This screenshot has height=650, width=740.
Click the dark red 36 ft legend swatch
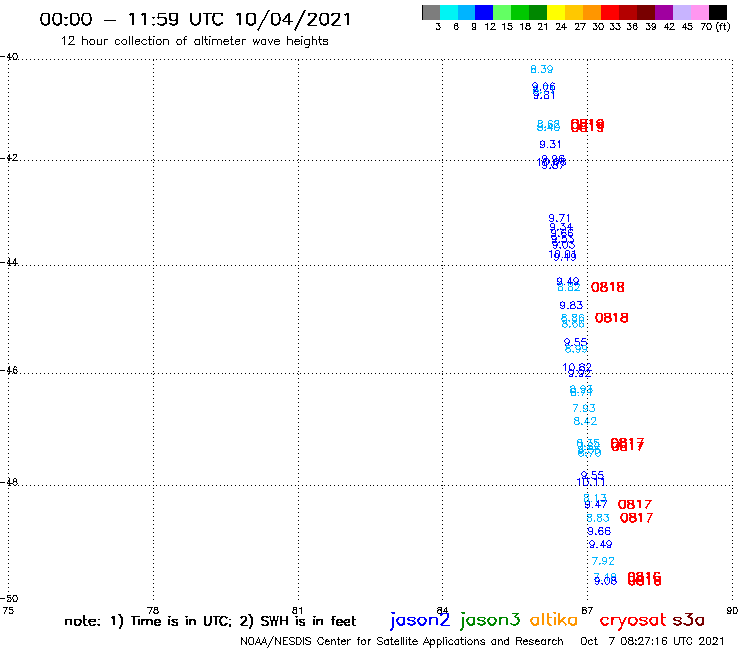tap(628, 12)
